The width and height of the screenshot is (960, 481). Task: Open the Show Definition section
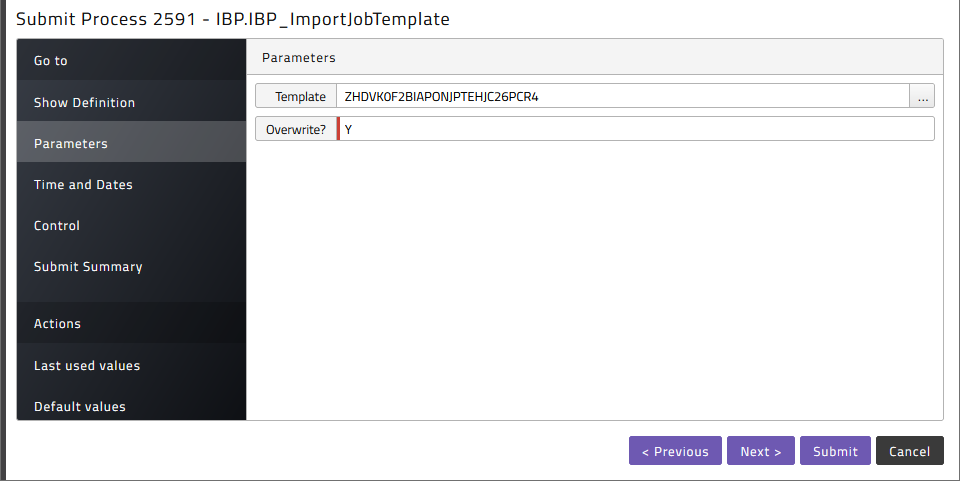[x=131, y=102]
